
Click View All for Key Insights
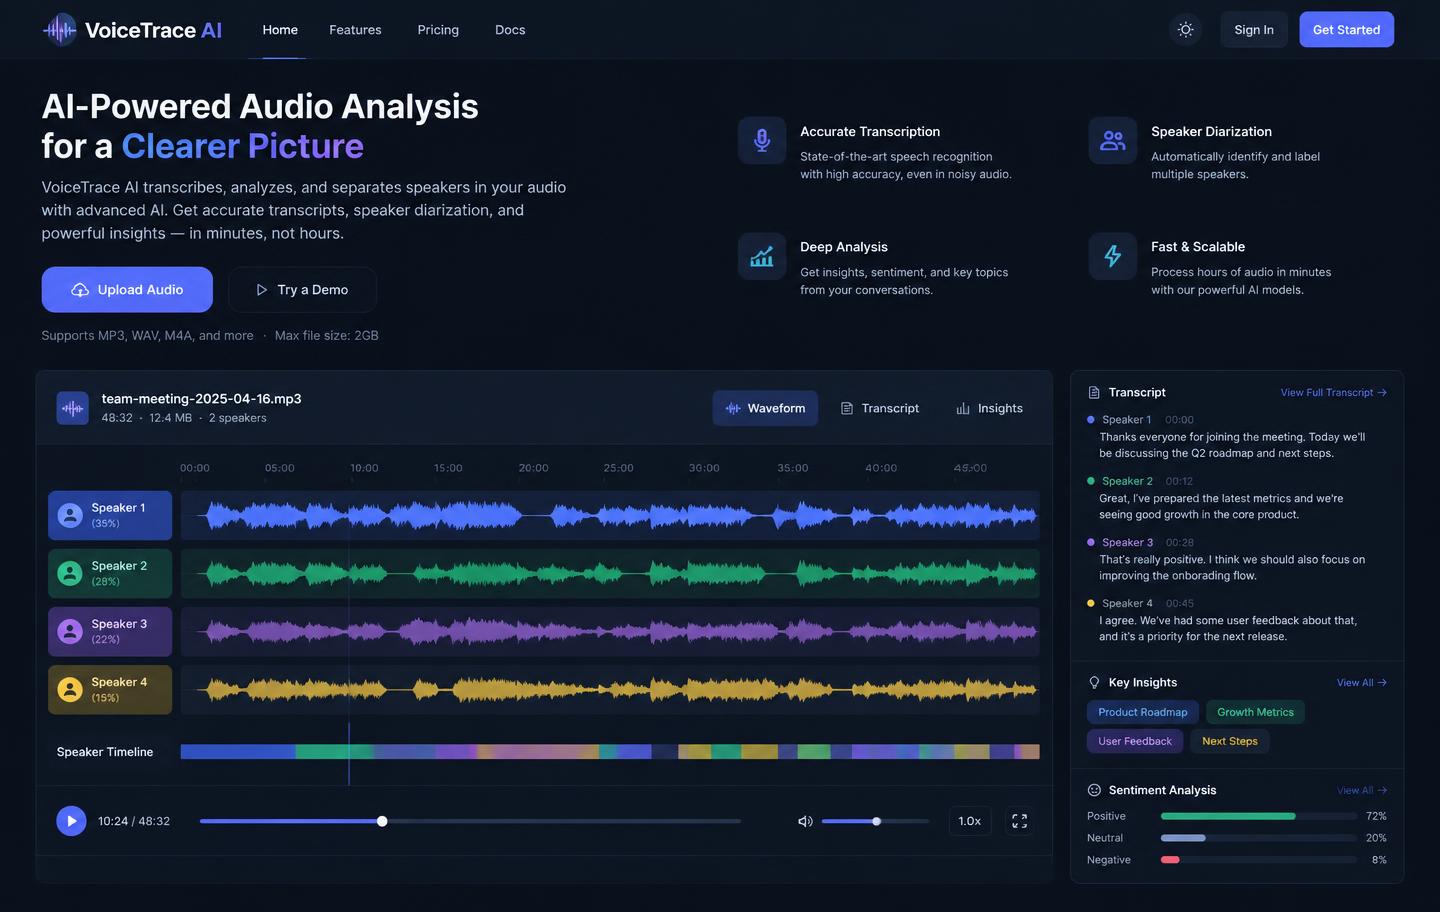pos(1362,683)
